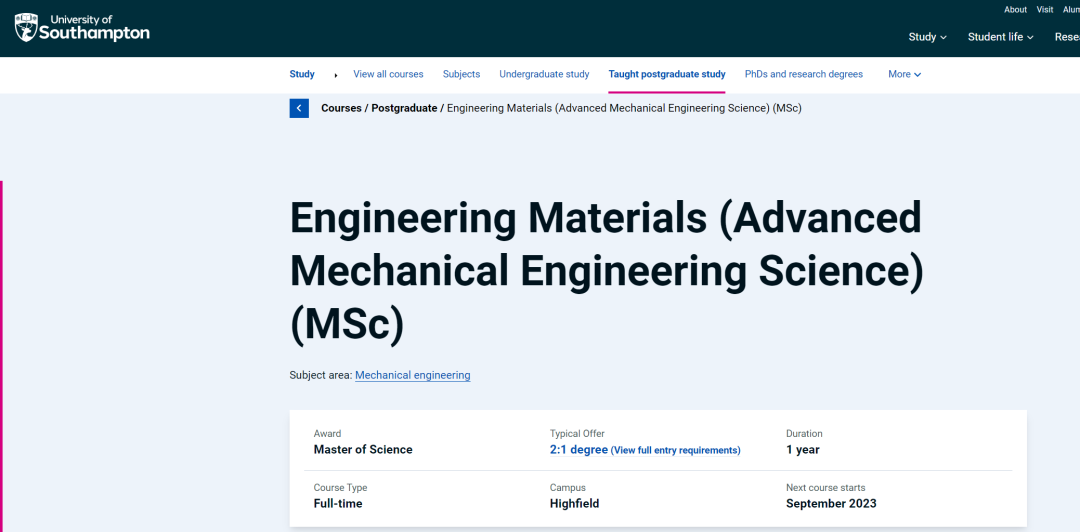Go to the Subjects nav item

461,74
